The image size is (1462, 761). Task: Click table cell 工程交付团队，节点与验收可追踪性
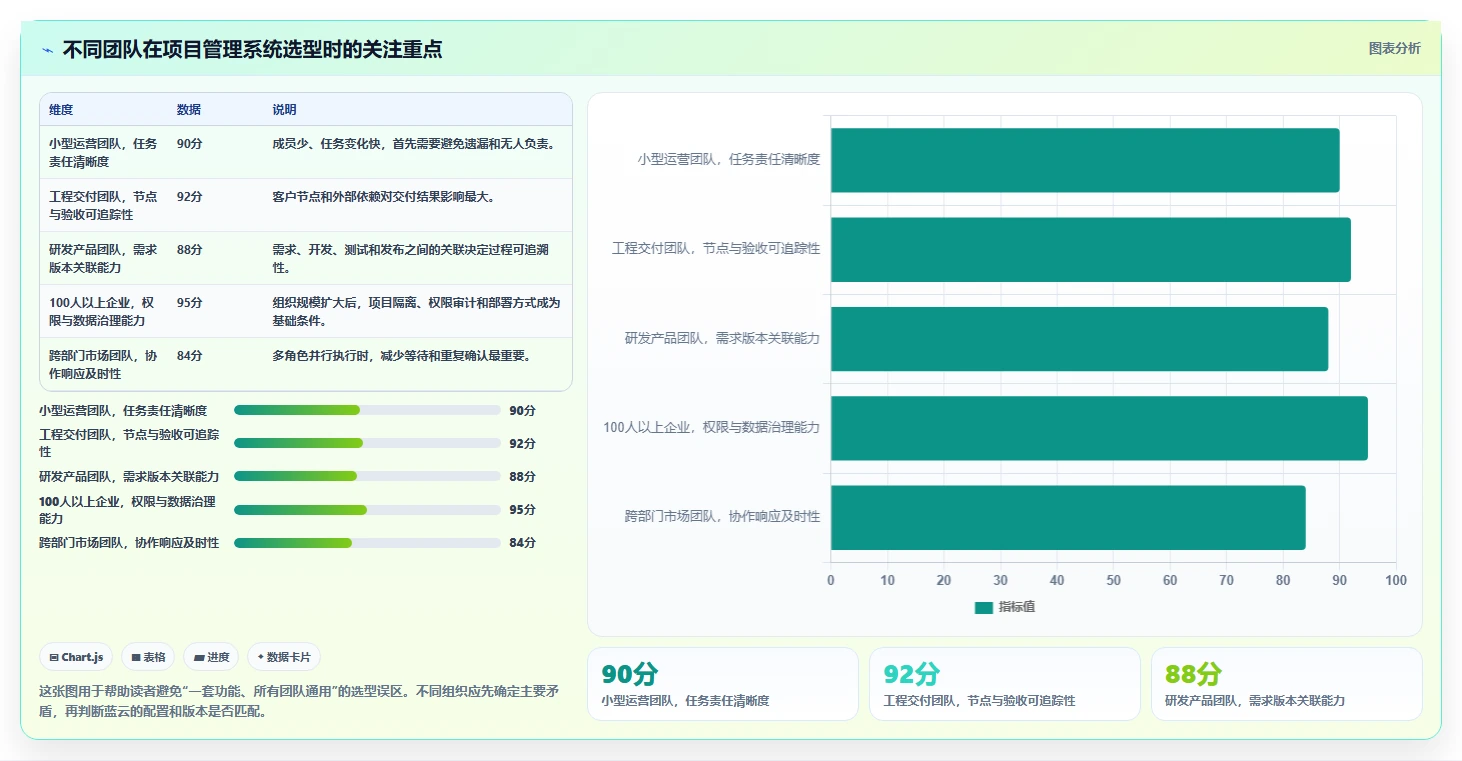tap(104, 205)
